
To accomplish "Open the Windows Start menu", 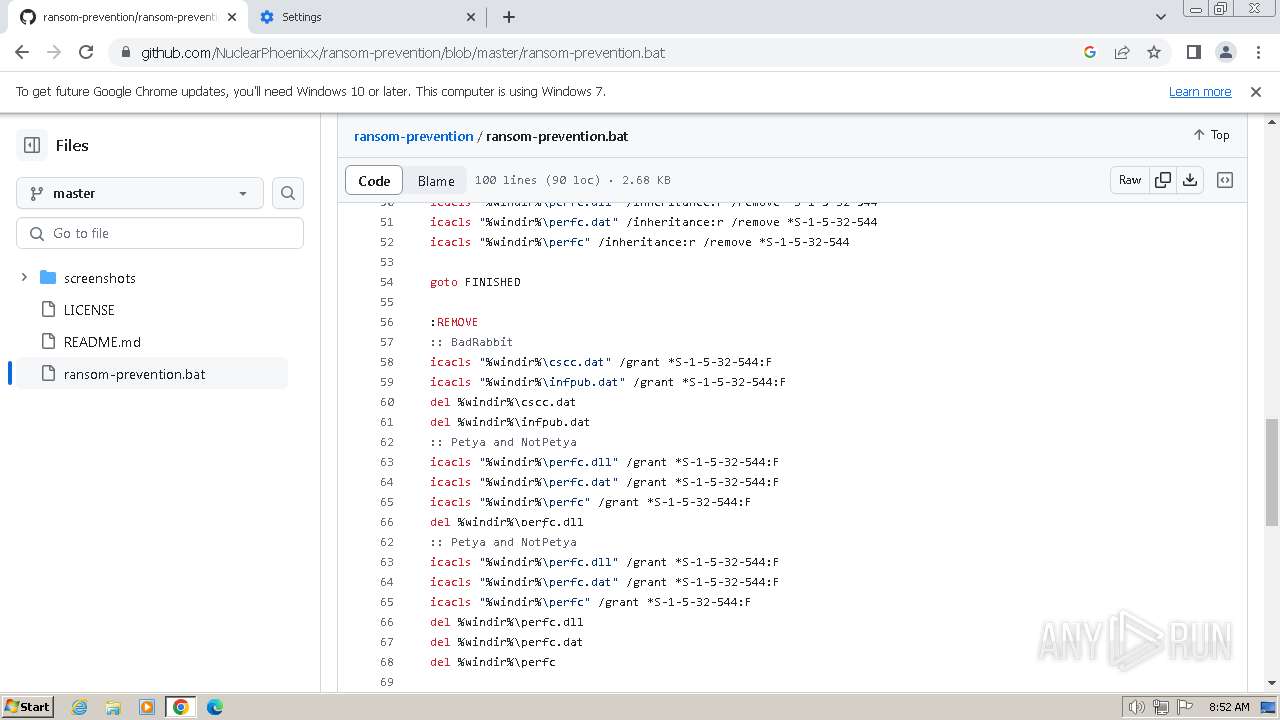I will pos(27,706).
